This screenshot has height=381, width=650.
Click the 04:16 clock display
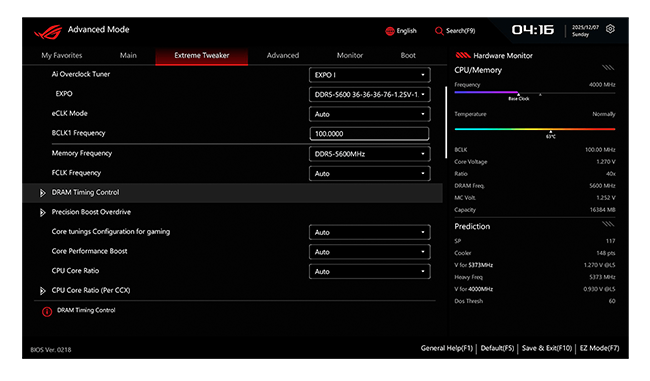pos(533,30)
